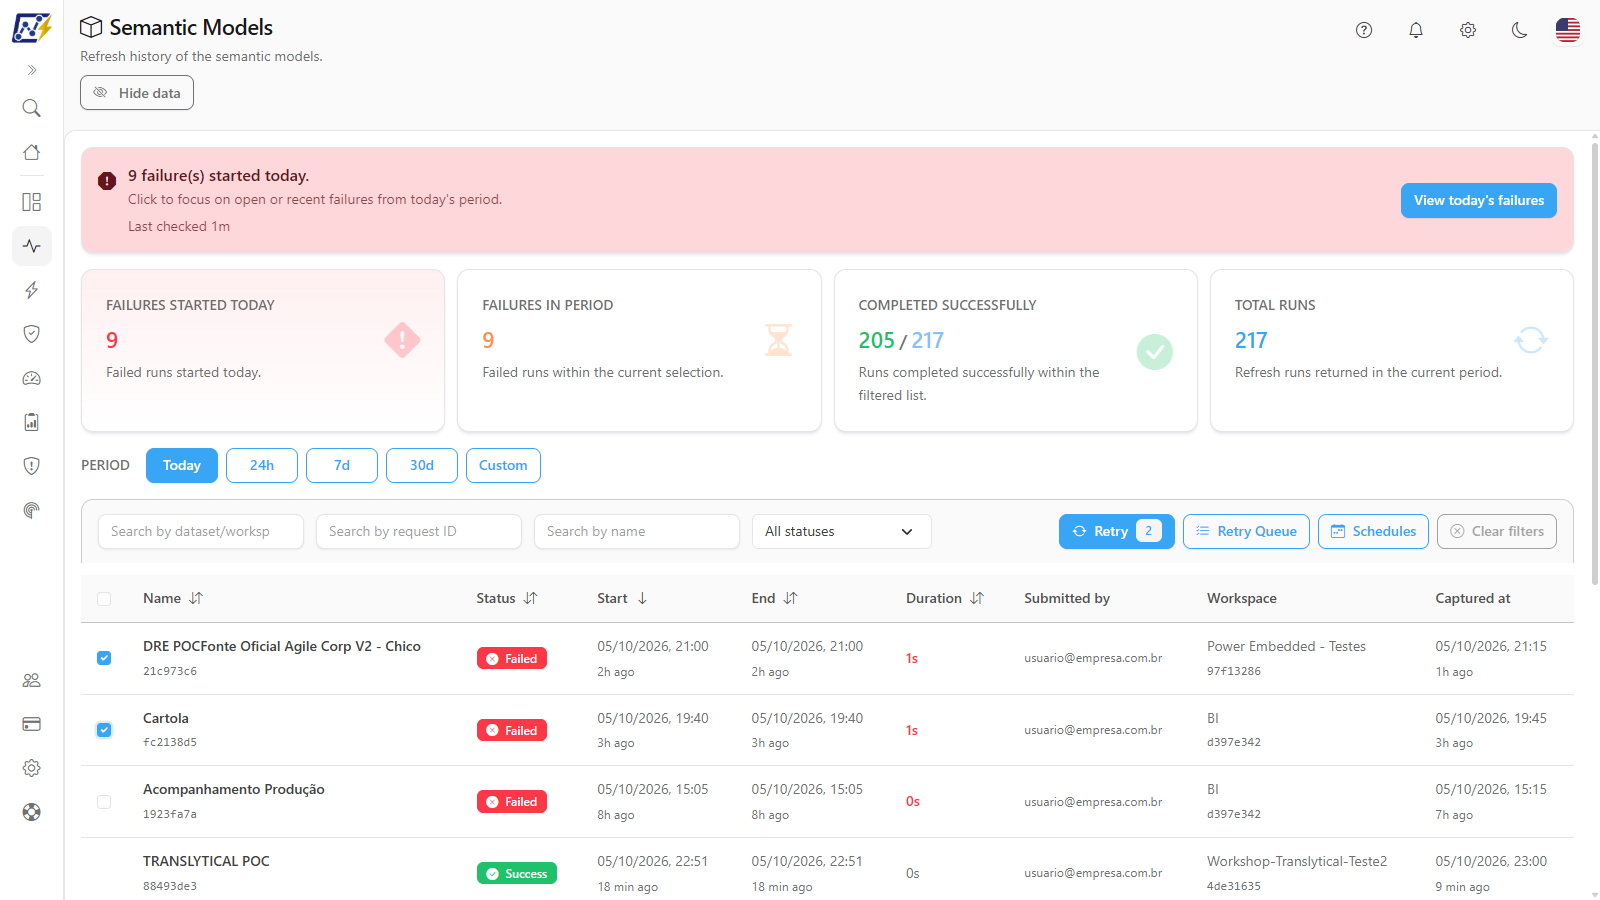This screenshot has height=900, width=1600.
Task: Open the Retry Queue
Action: (x=1246, y=531)
